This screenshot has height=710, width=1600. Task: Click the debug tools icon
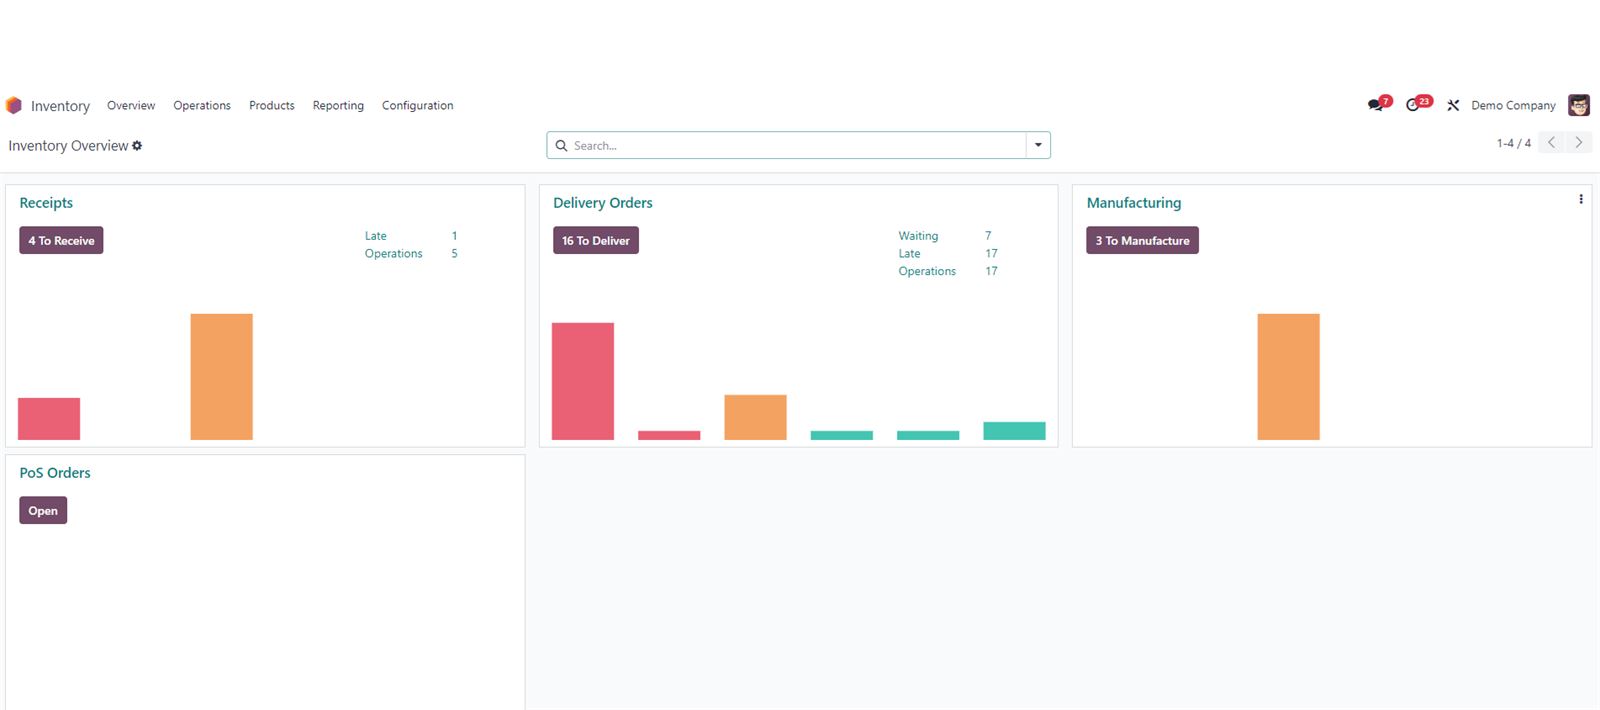(1453, 105)
